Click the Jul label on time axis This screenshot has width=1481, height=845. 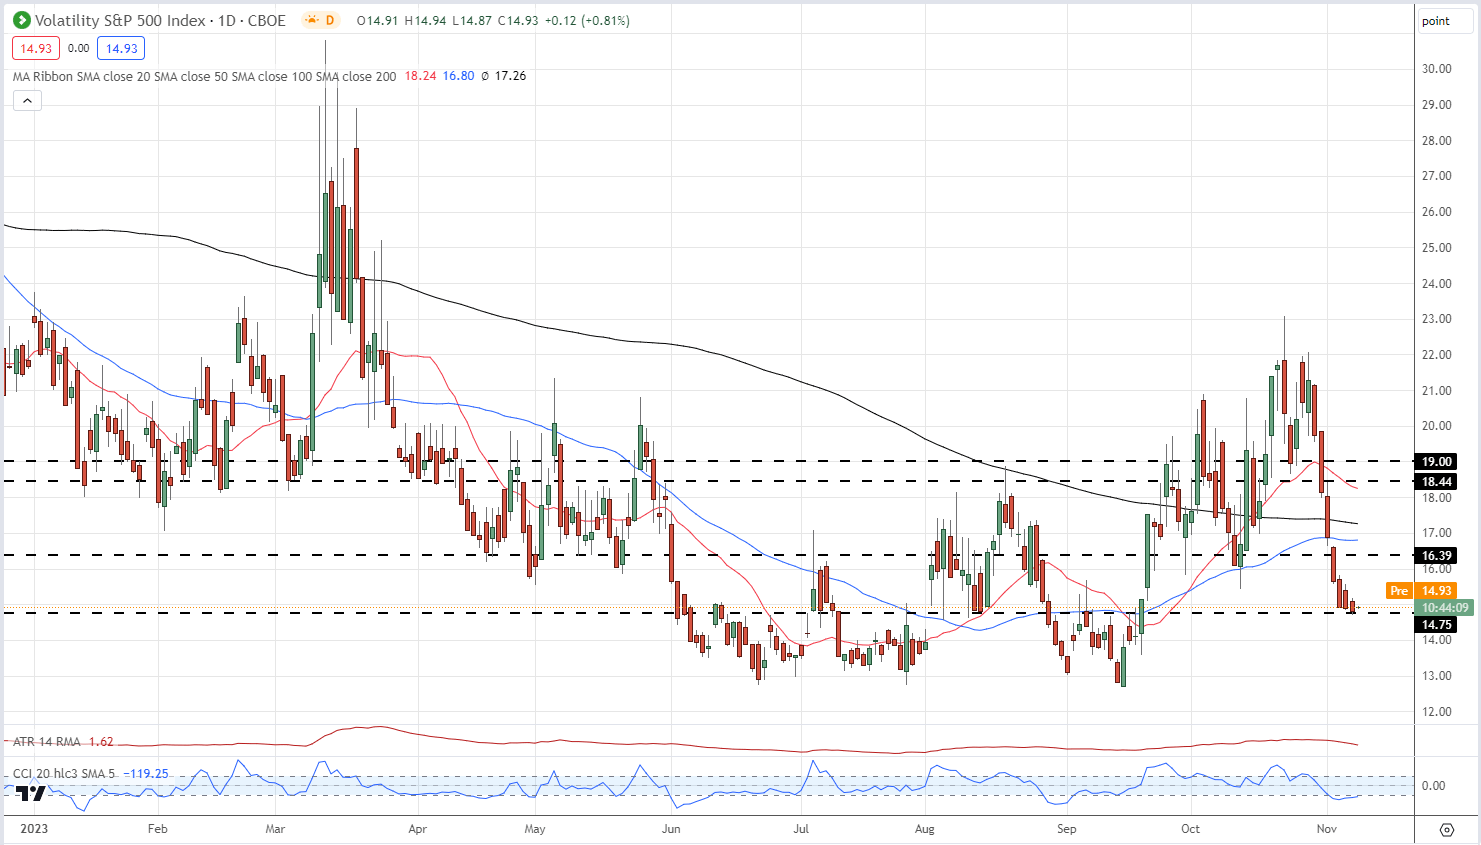tap(801, 829)
